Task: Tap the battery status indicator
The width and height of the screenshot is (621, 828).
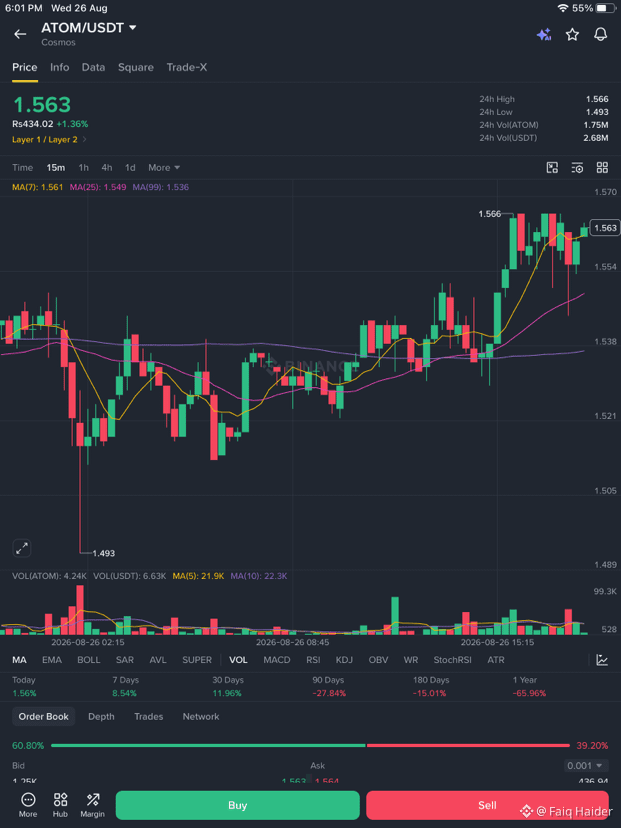Action: tap(606, 8)
